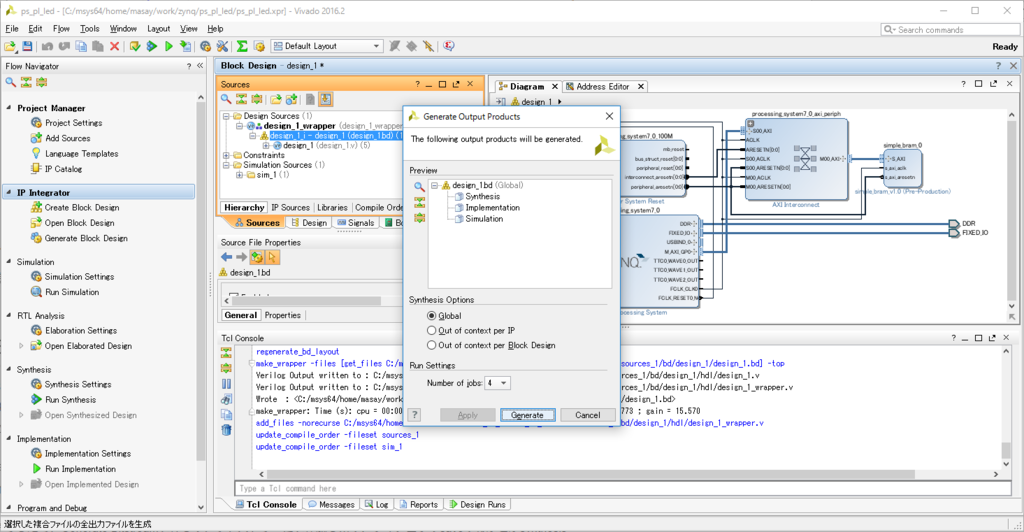
Task: Collapse the Project Manager section
Action: pos(8,108)
